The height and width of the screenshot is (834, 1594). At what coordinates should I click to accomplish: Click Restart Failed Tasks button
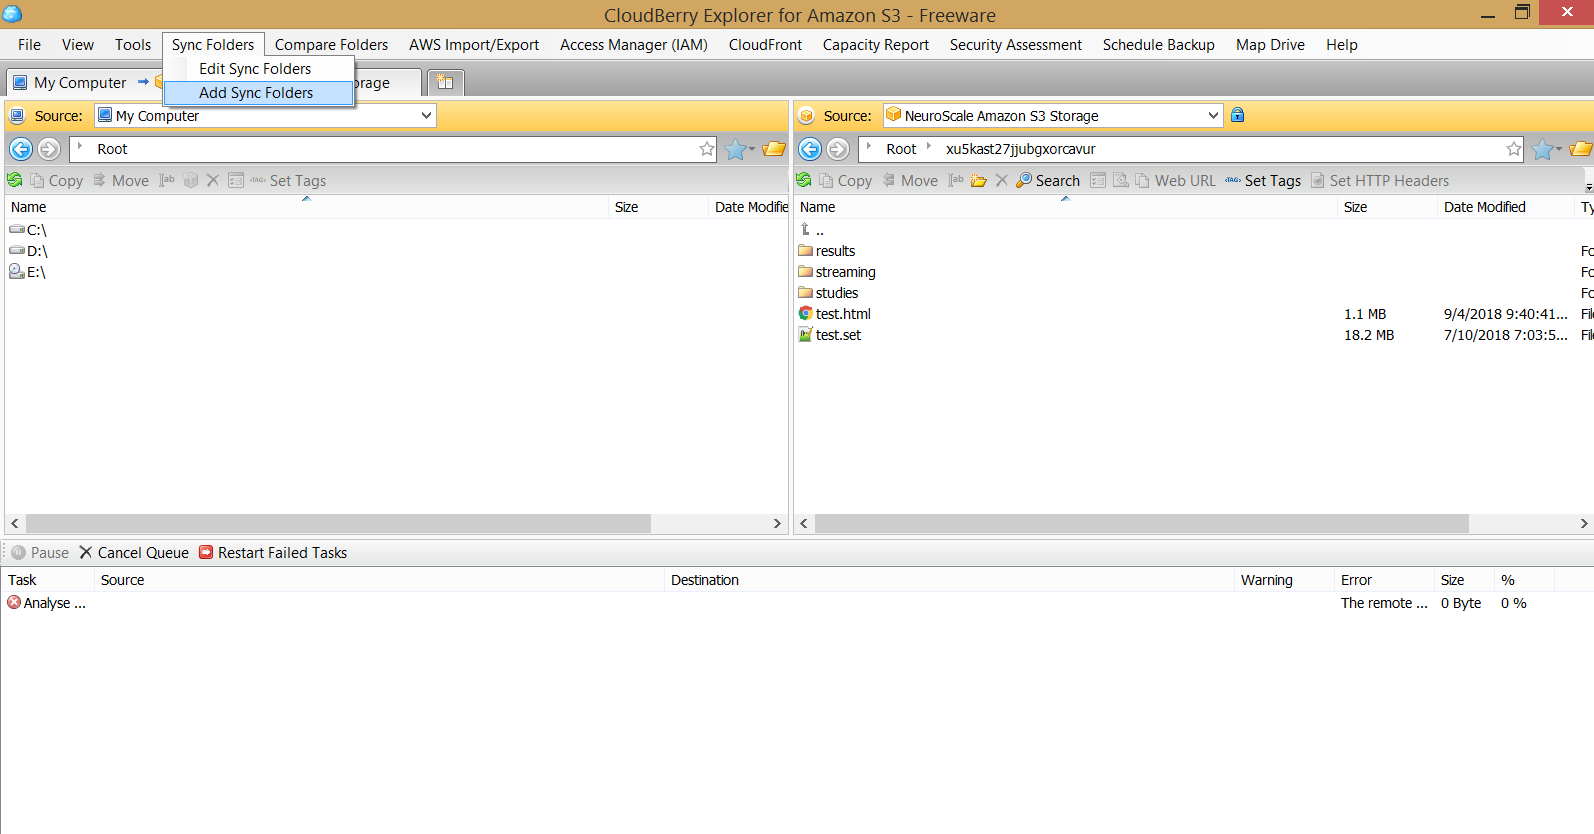(273, 553)
